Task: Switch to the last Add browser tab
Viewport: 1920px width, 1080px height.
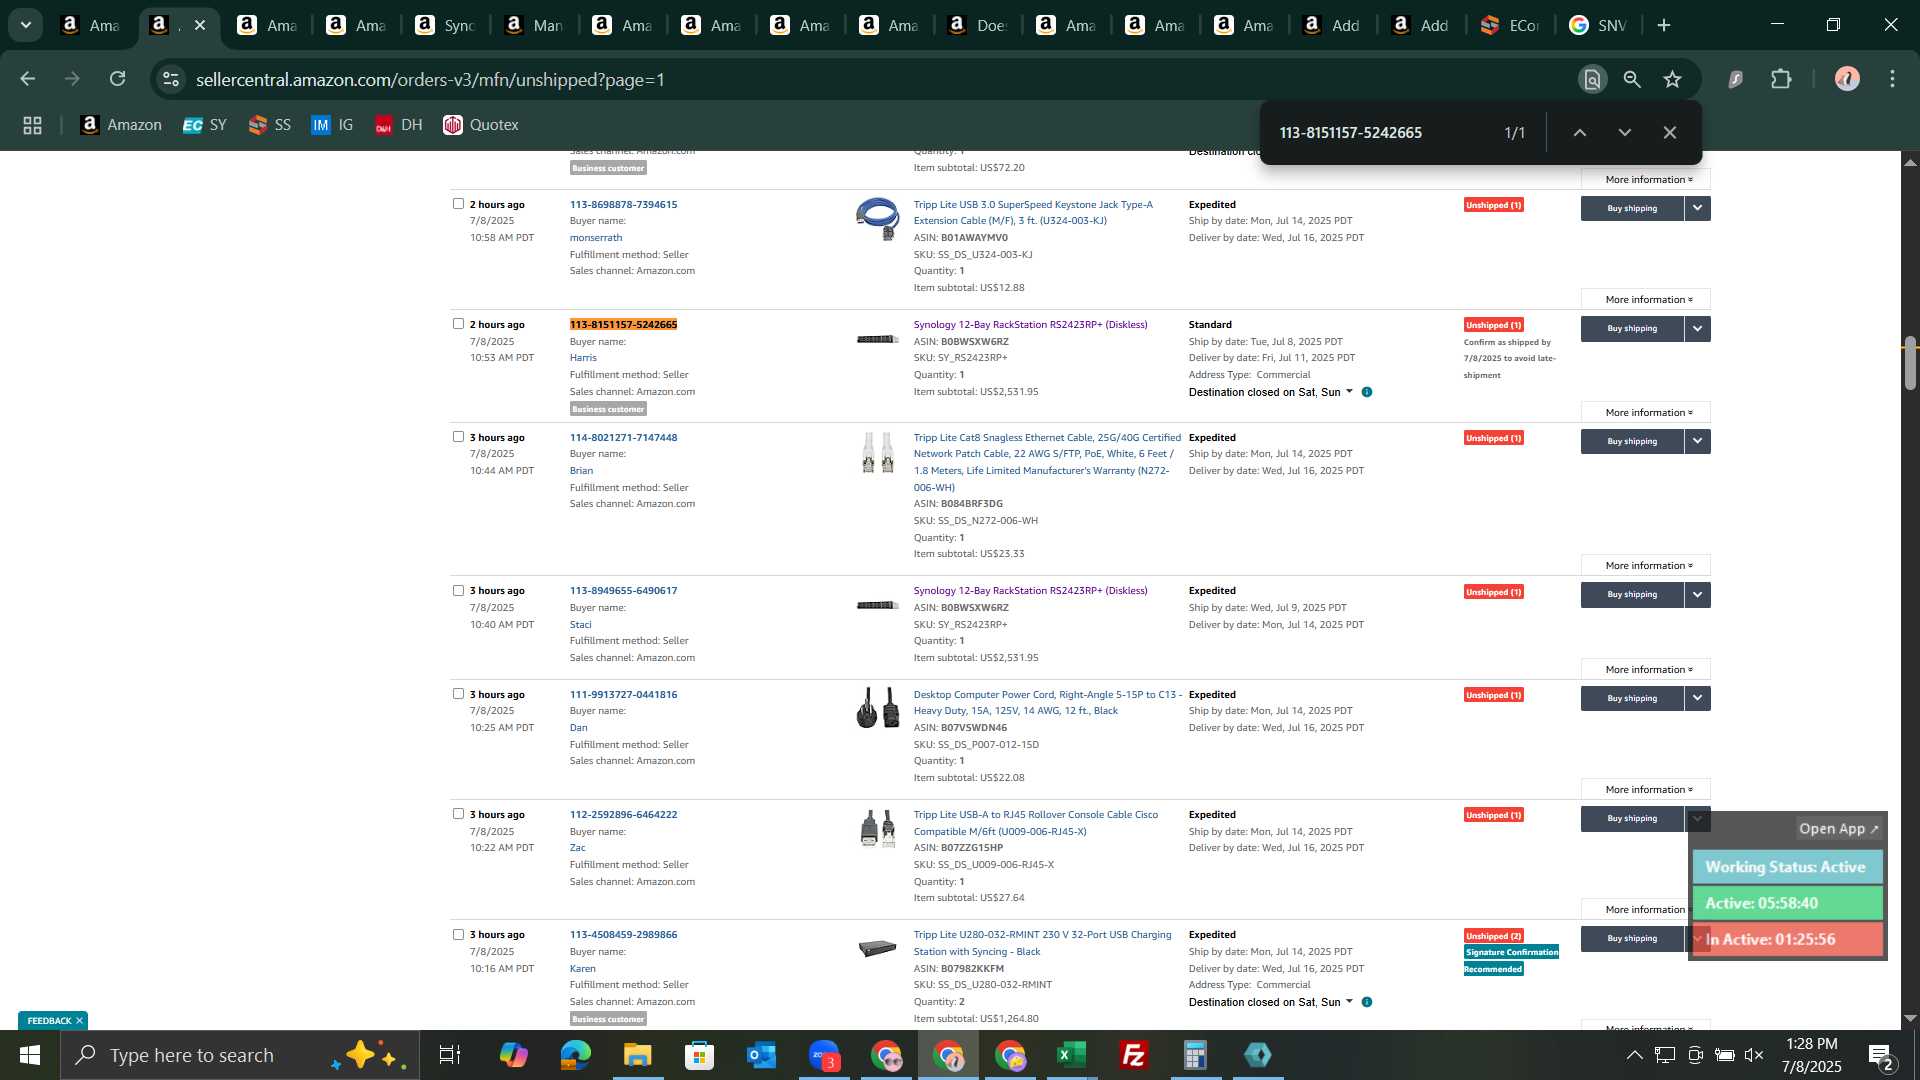Action: [x=1422, y=25]
